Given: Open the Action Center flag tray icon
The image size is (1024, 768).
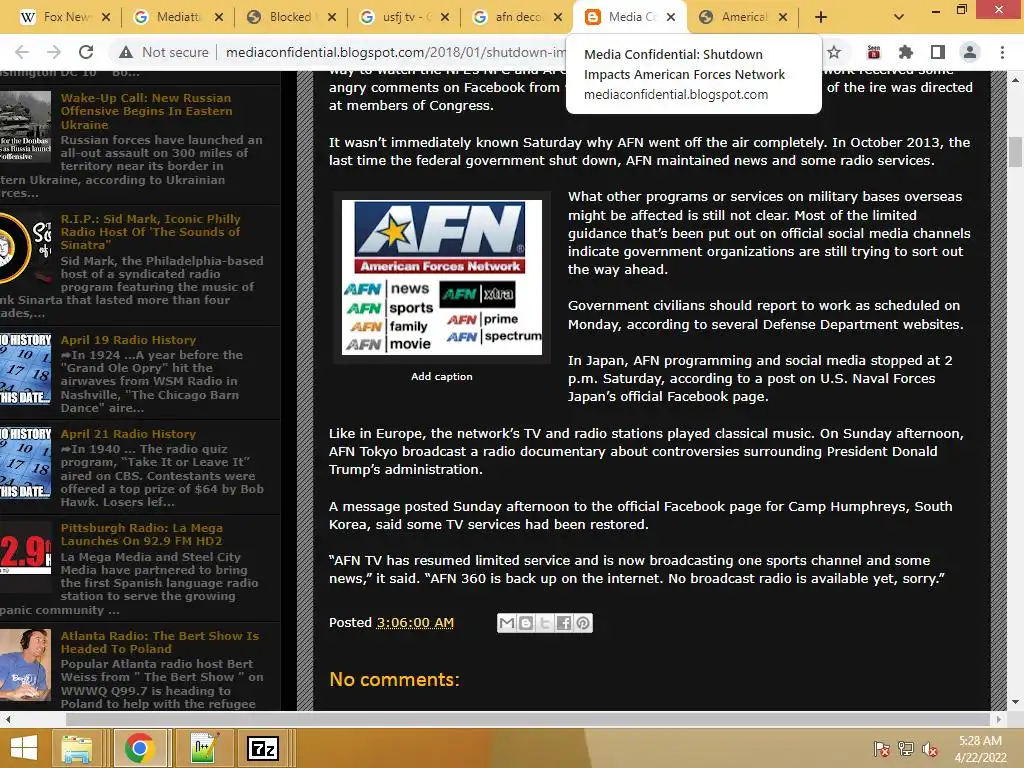Looking at the screenshot, I should tap(882, 749).
